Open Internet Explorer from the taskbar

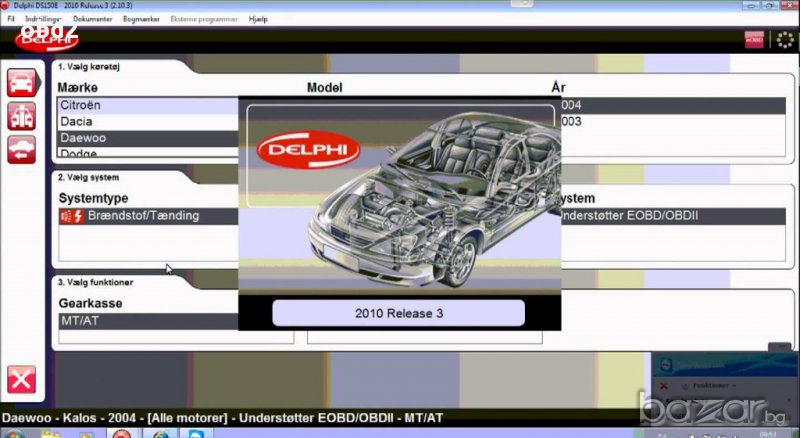click(158, 432)
